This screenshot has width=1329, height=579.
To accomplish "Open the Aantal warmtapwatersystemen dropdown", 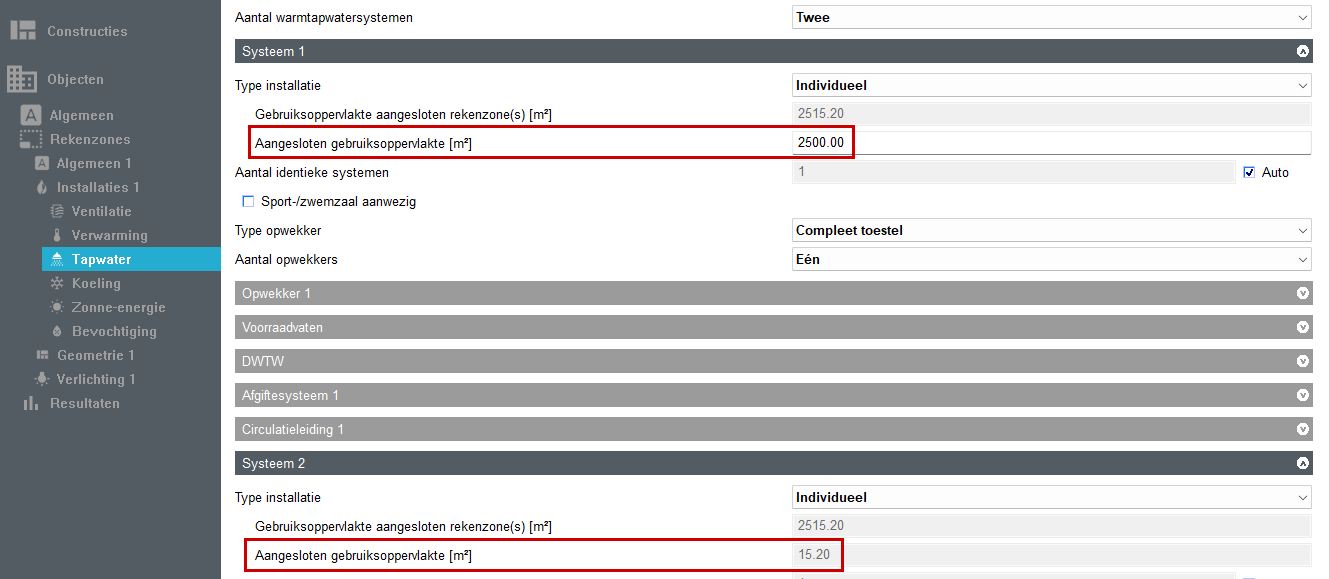I will coord(1050,17).
